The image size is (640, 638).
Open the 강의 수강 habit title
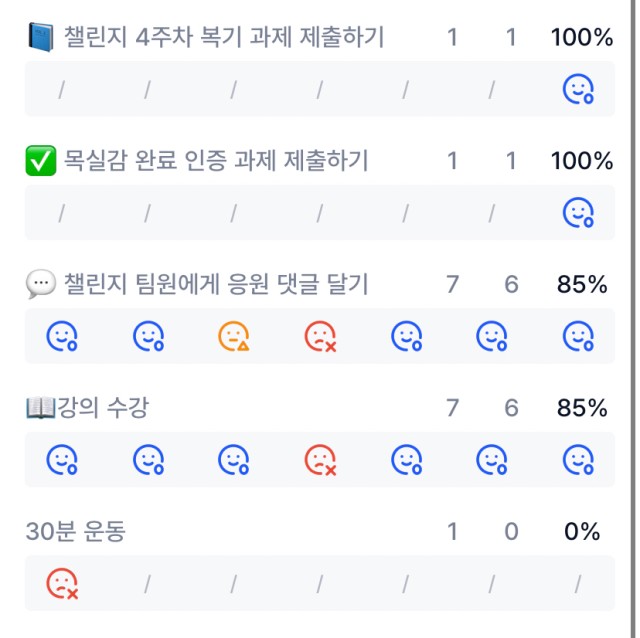pos(103,407)
